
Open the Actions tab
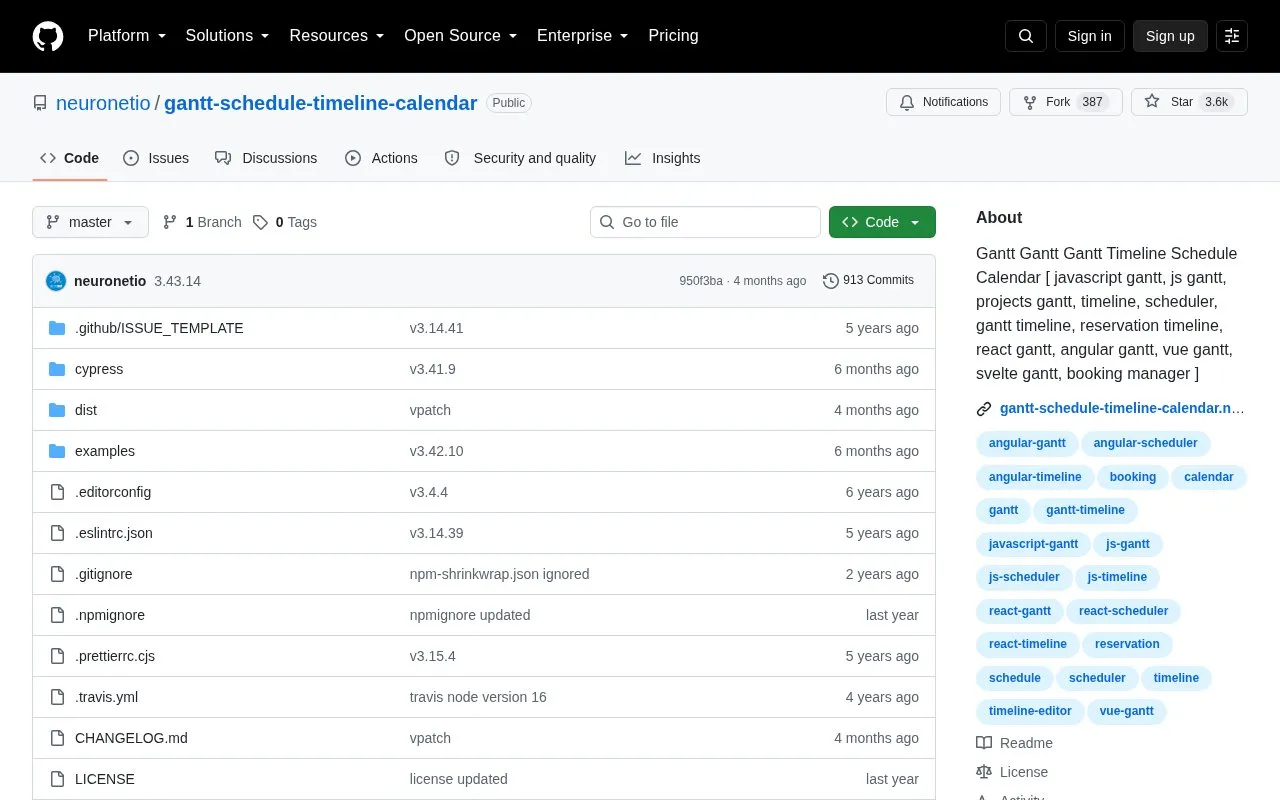click(381, 158)
